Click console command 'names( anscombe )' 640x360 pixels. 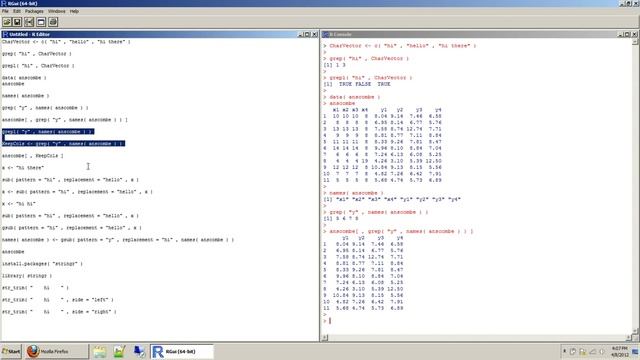pyautogui.click(x=356, y=193)
